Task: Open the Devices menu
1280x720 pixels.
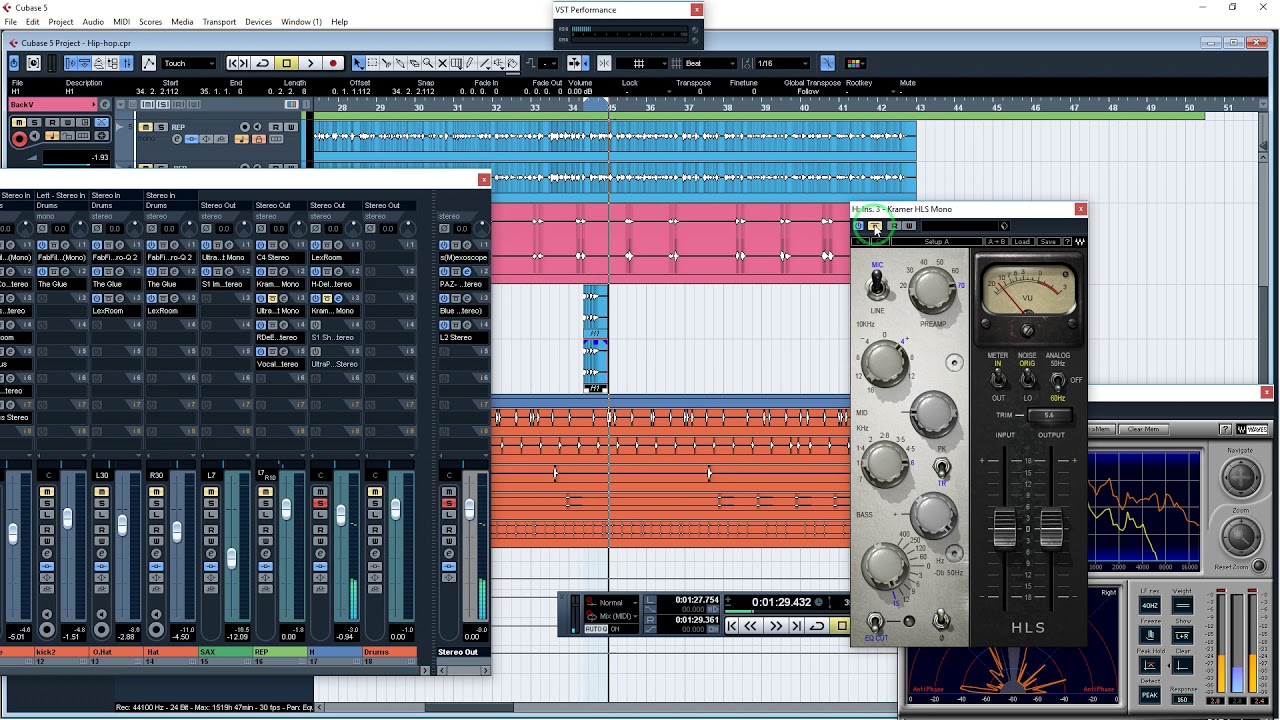Action: 258,22
